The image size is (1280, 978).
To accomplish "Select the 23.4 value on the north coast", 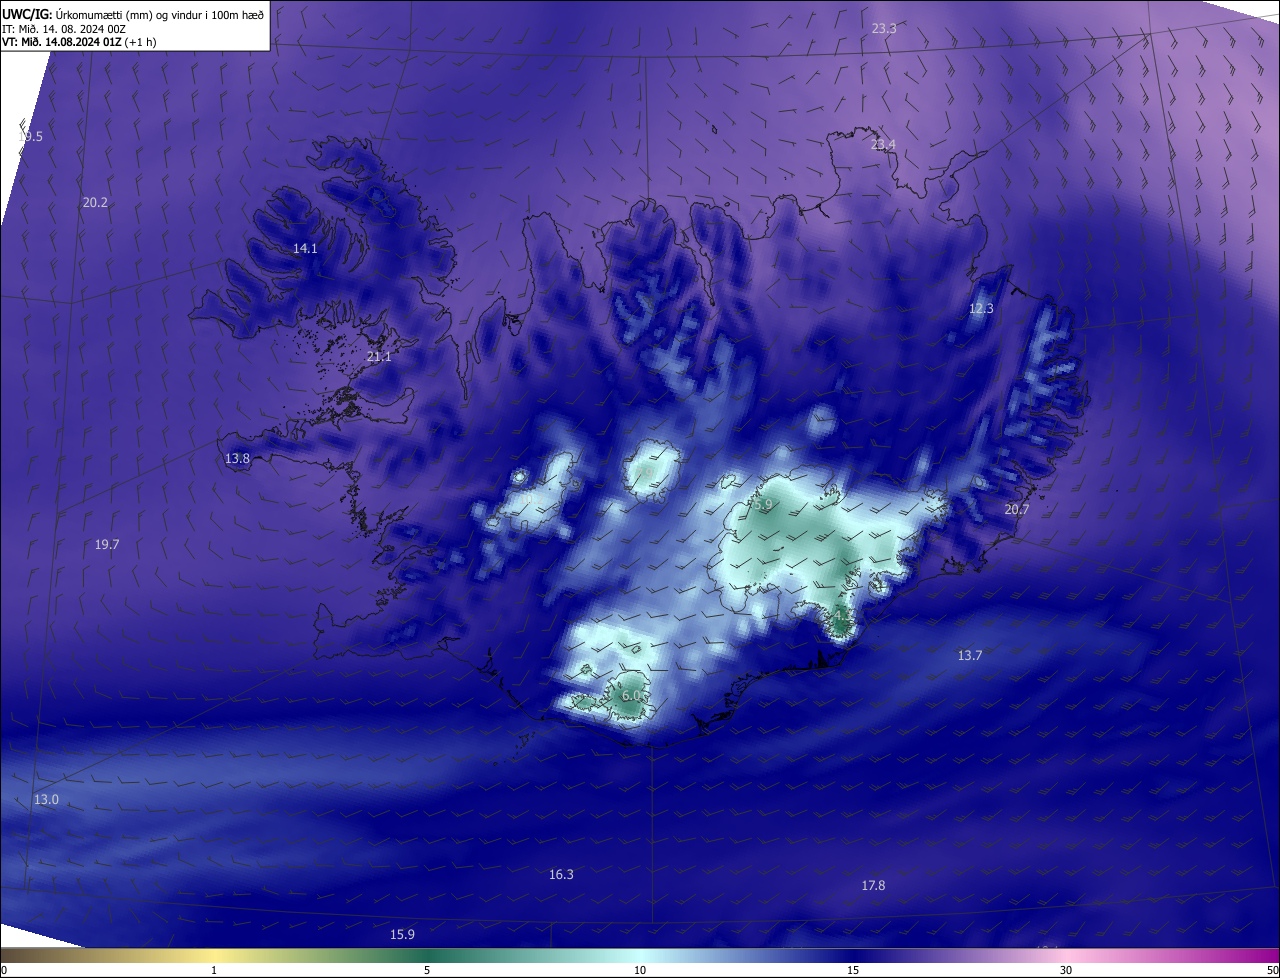I will pos(883,145).
